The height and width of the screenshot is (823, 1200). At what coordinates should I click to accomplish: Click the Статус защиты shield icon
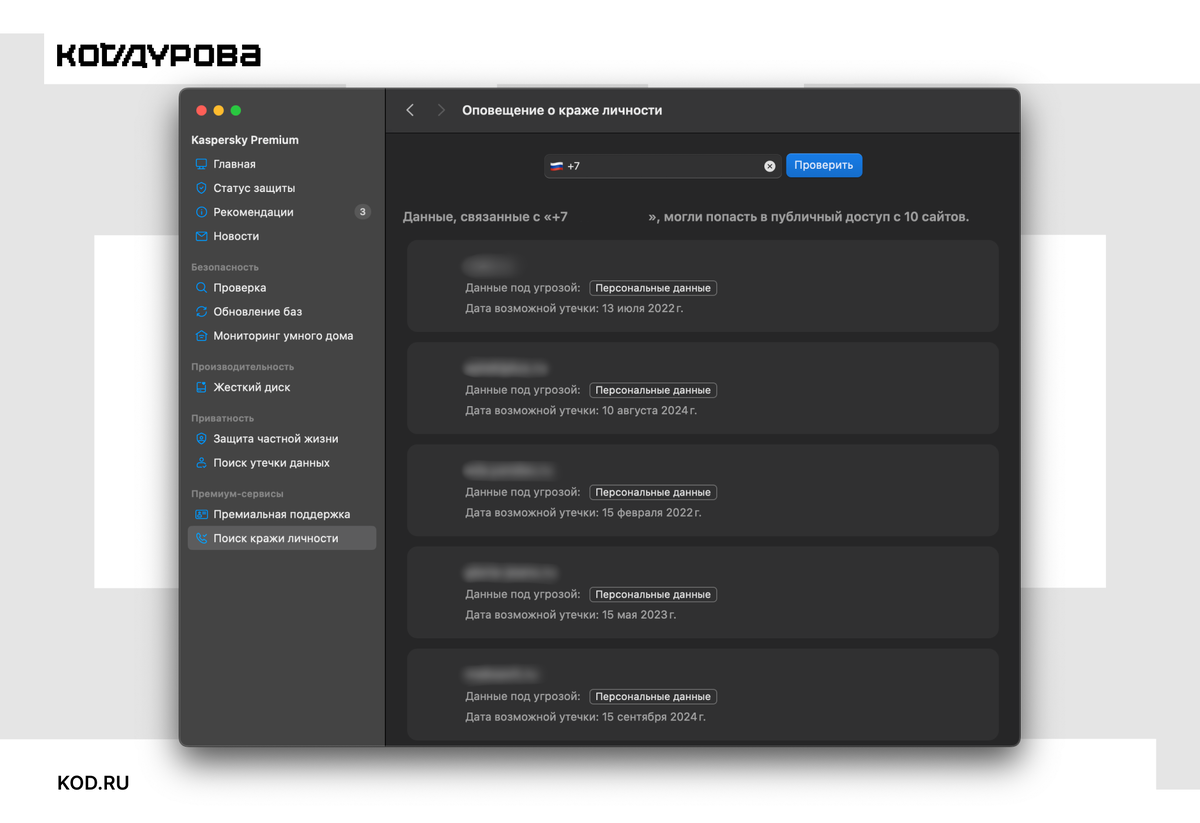pyautogui.click(x=201, y=188)
